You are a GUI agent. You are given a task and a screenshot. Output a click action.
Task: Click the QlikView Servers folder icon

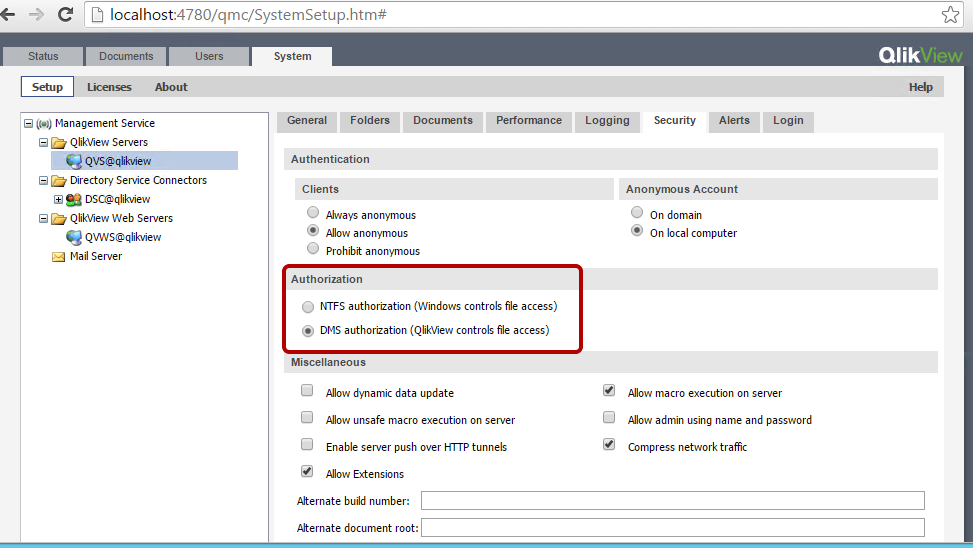(x=59, y=143)
